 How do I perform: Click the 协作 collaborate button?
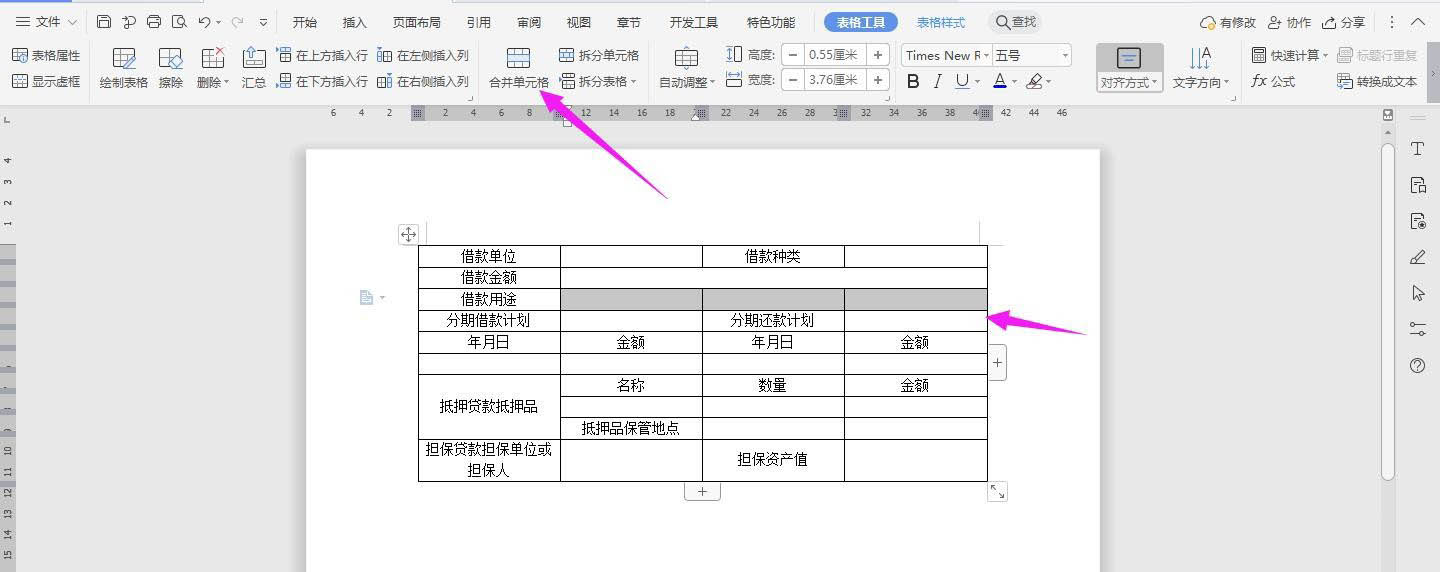tap(1289, 22)
